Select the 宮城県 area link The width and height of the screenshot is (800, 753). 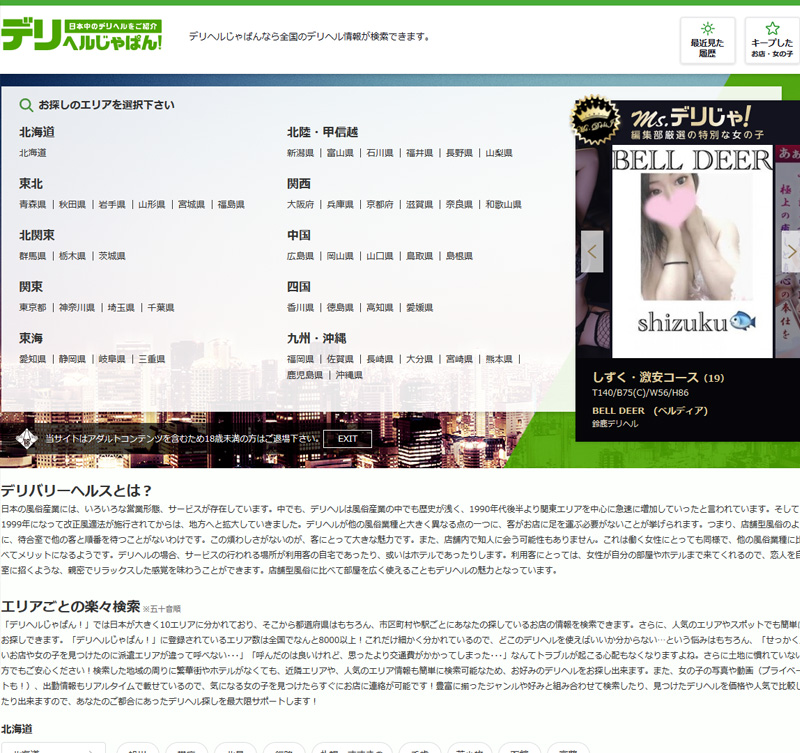point(192,205)
